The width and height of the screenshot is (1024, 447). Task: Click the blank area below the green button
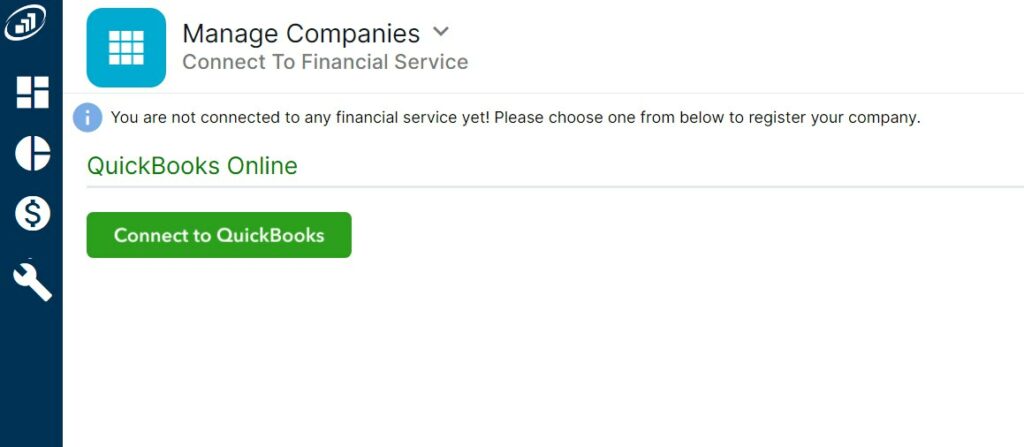tap(543, 353)
